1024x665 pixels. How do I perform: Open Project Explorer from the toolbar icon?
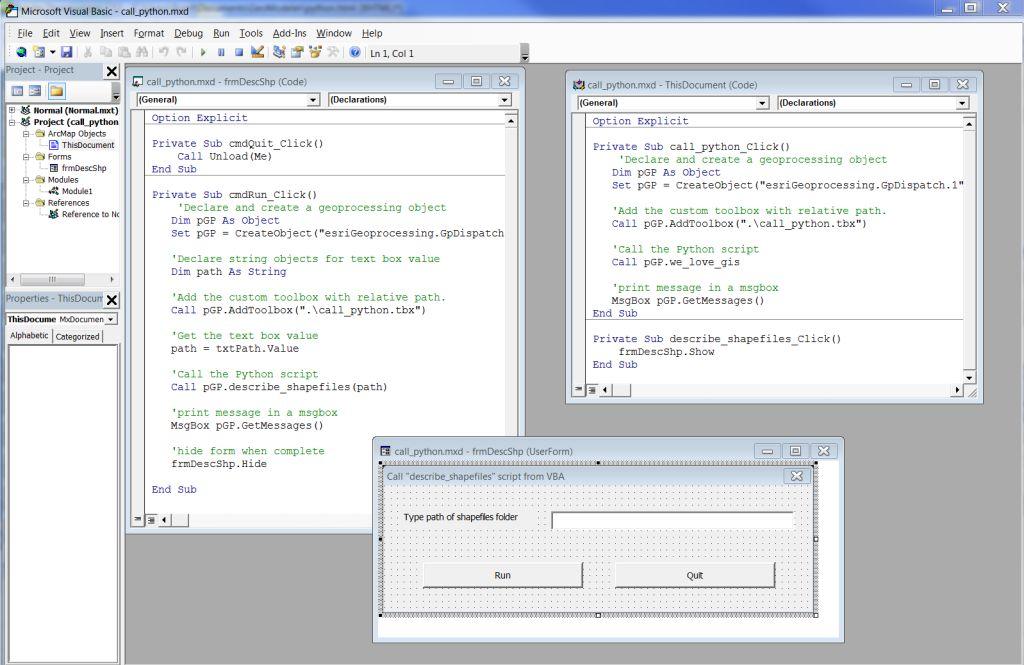pos(279,52)
